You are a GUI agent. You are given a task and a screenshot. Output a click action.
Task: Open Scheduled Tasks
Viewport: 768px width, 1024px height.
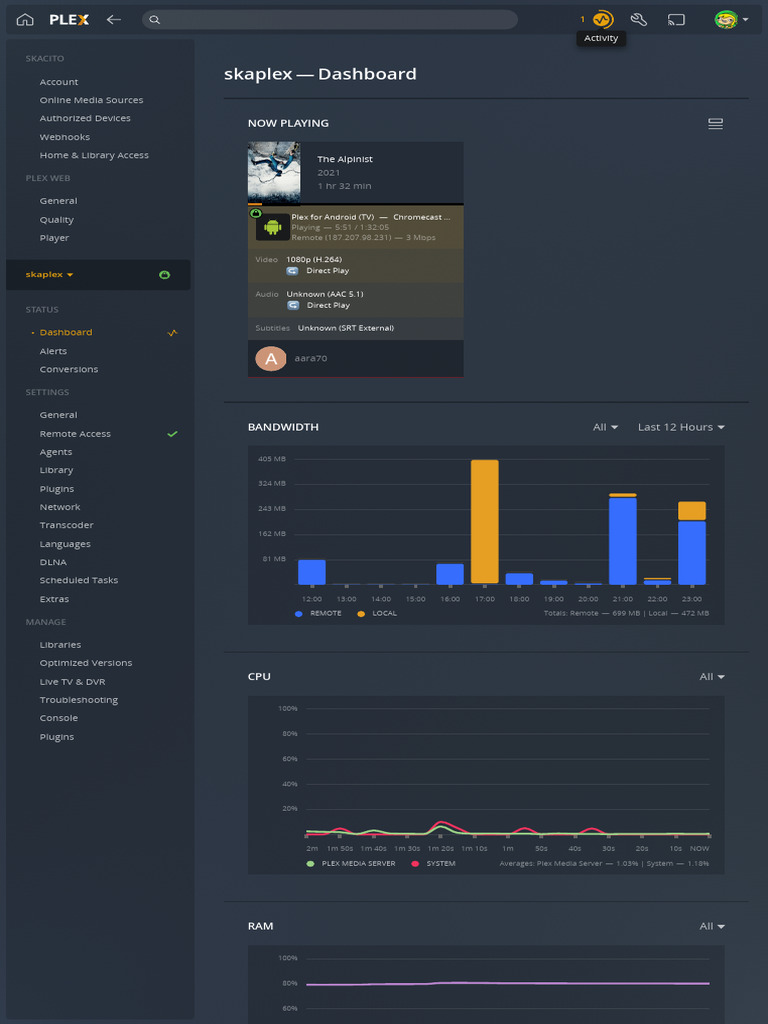point(78,580)
